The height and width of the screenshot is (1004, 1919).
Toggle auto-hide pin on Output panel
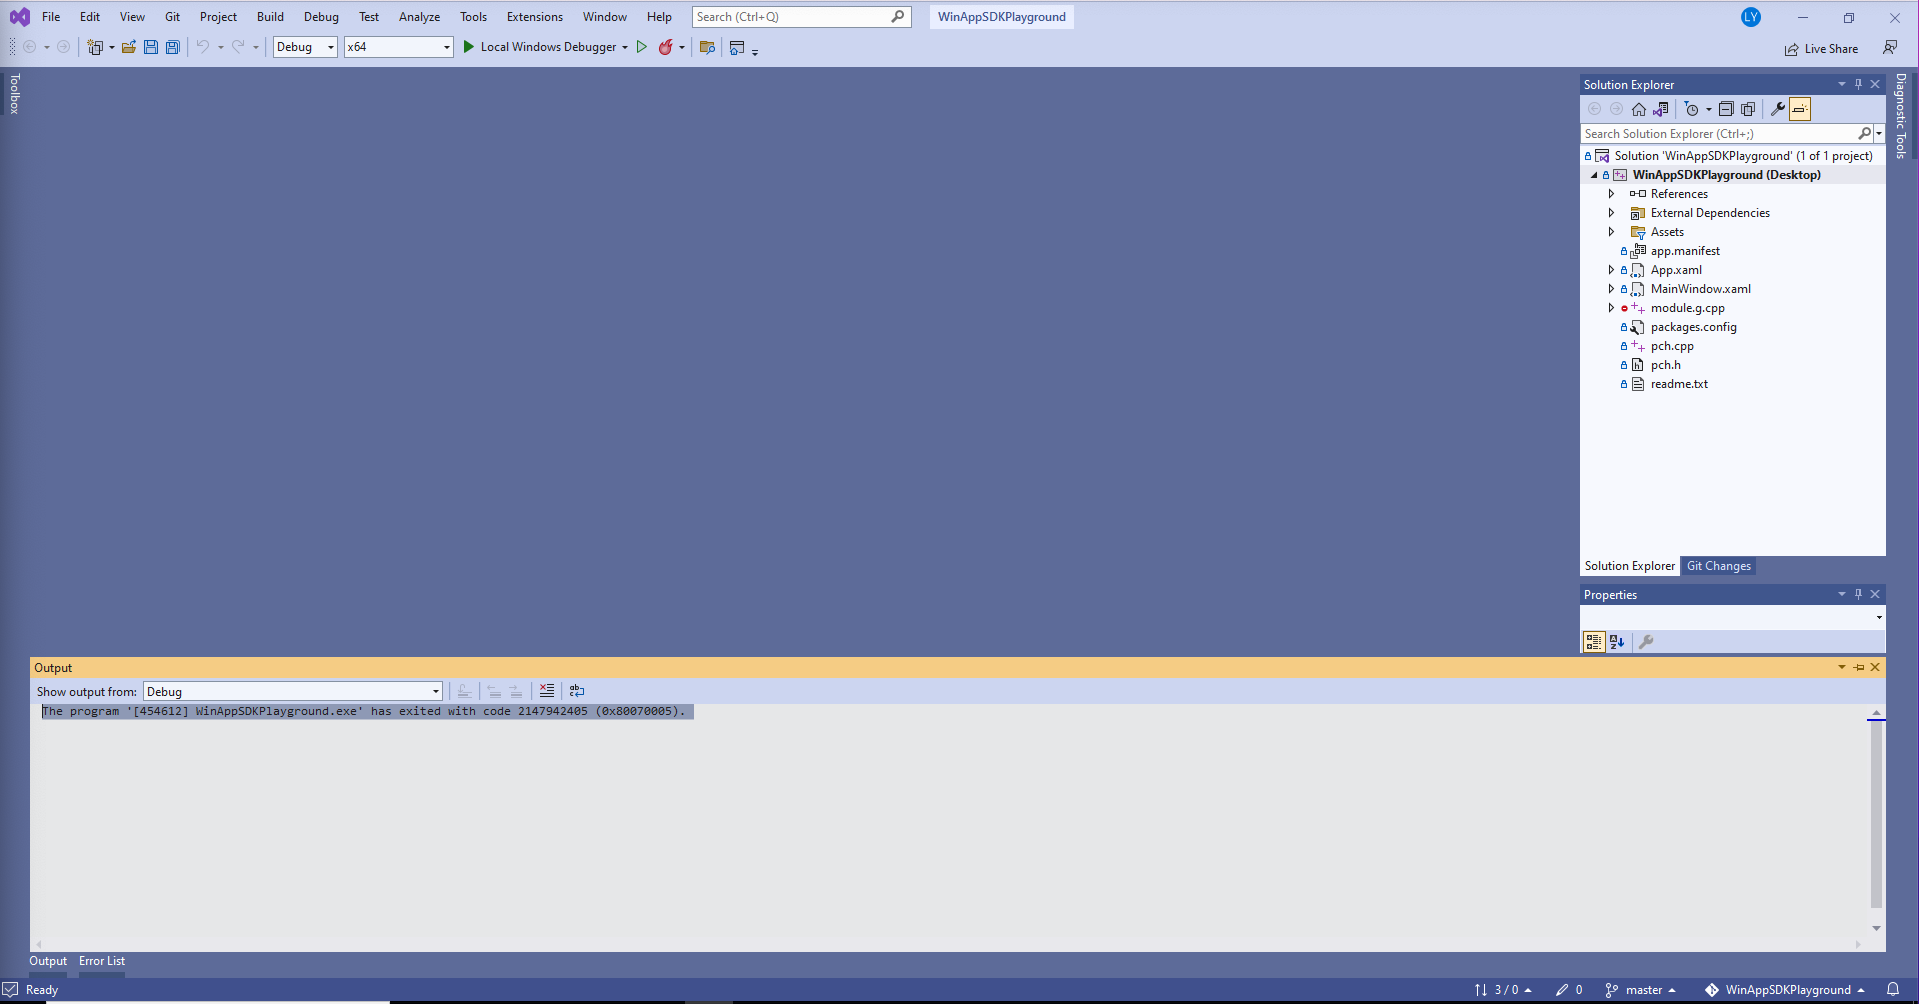click(1859, 667)
